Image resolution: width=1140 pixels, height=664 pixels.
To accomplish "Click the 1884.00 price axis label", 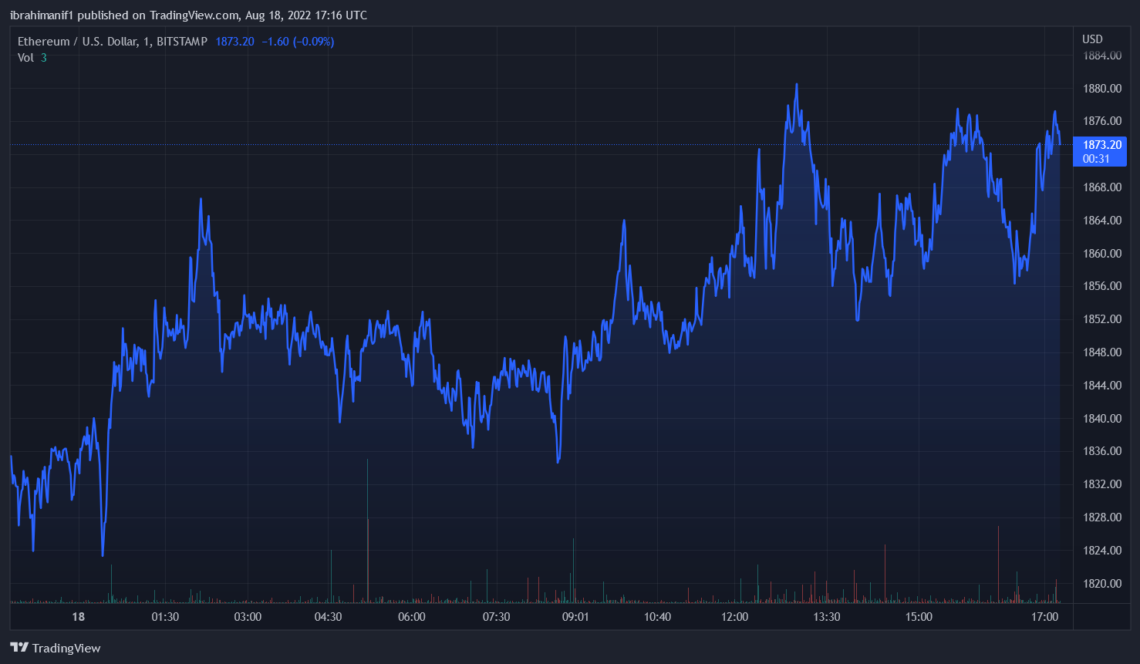I will click(1103, 56).
